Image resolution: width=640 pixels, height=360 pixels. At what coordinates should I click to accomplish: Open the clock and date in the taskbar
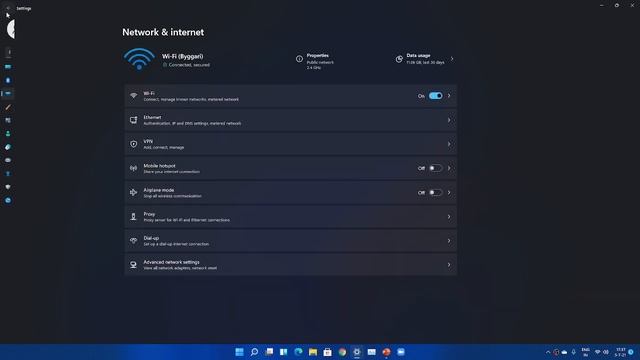click(x=620, y=352)
